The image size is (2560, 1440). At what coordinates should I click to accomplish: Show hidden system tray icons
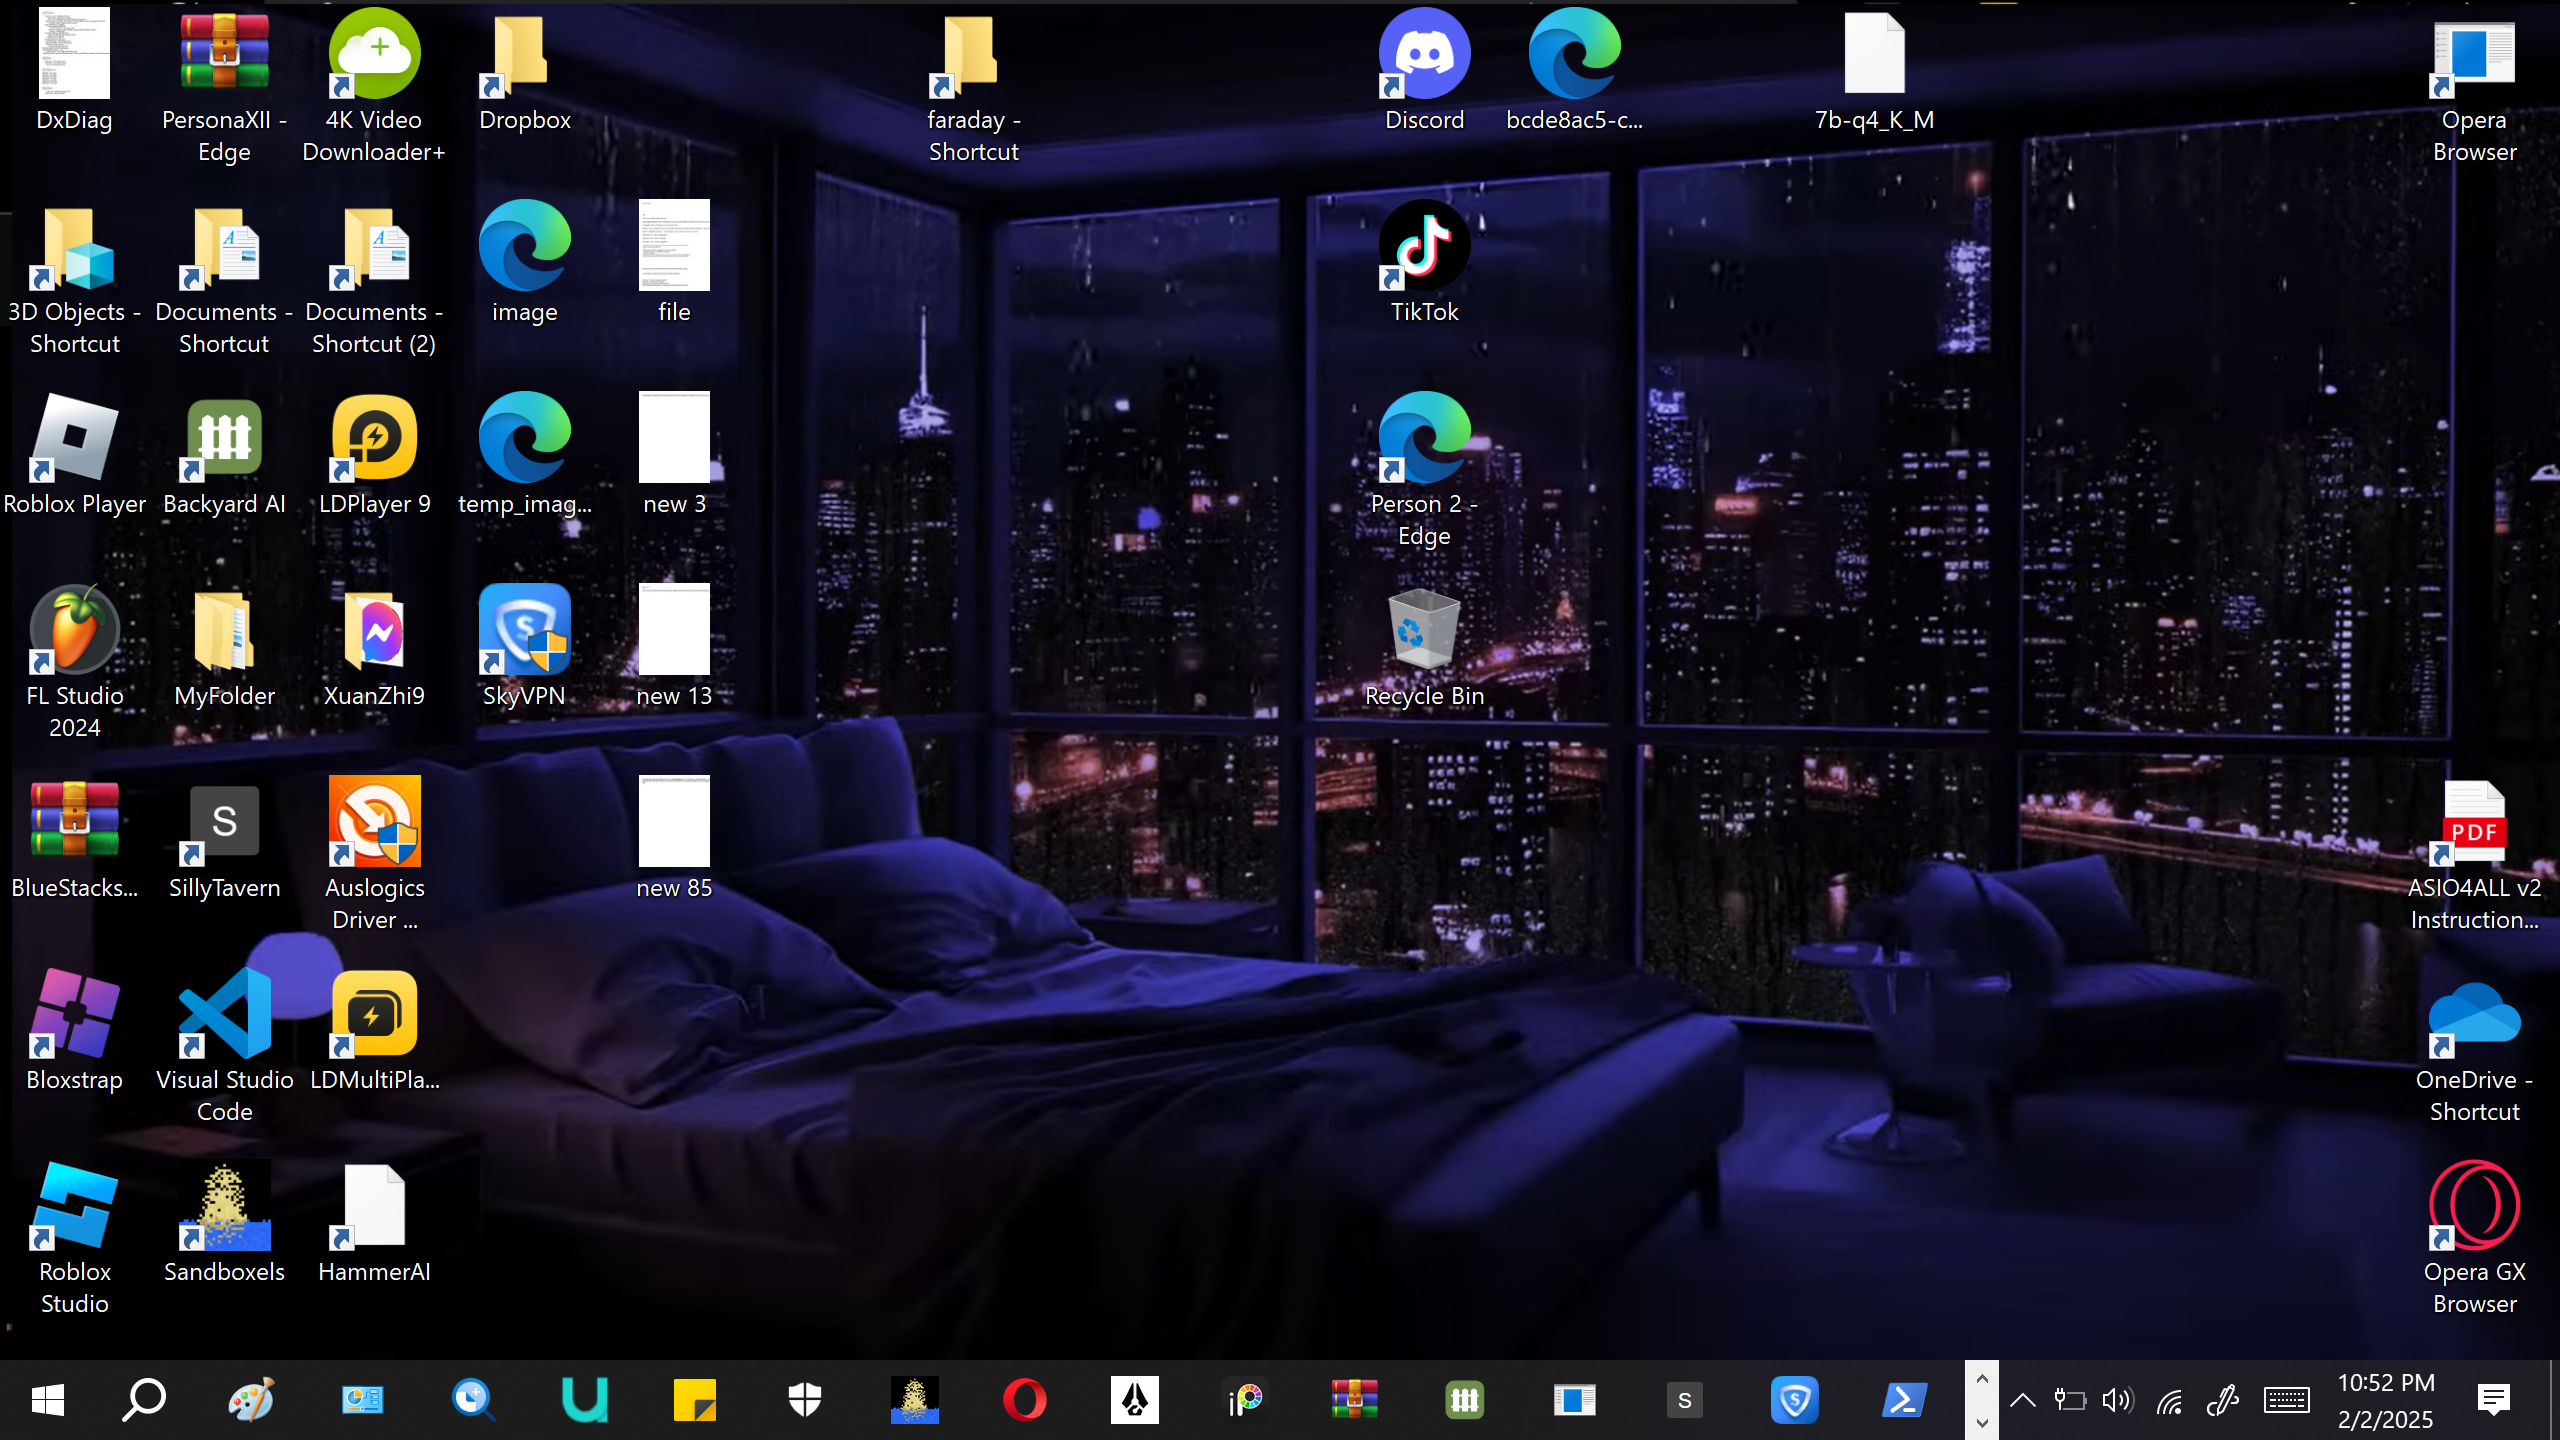[2022, 1400]
